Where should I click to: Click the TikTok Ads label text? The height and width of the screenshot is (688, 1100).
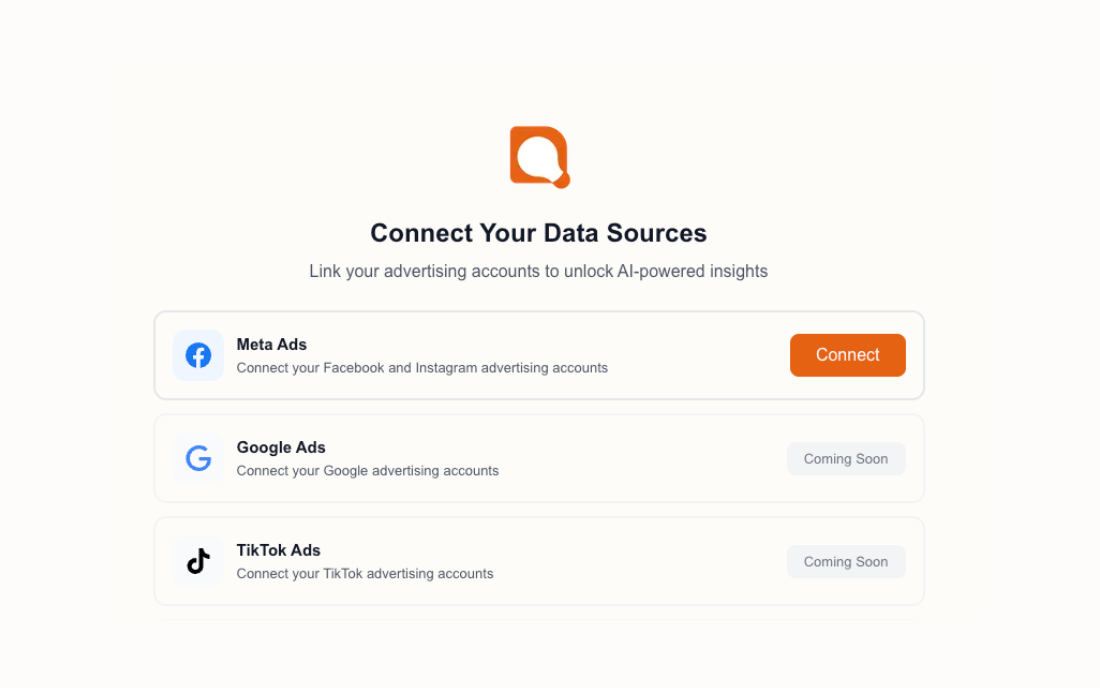278,550
